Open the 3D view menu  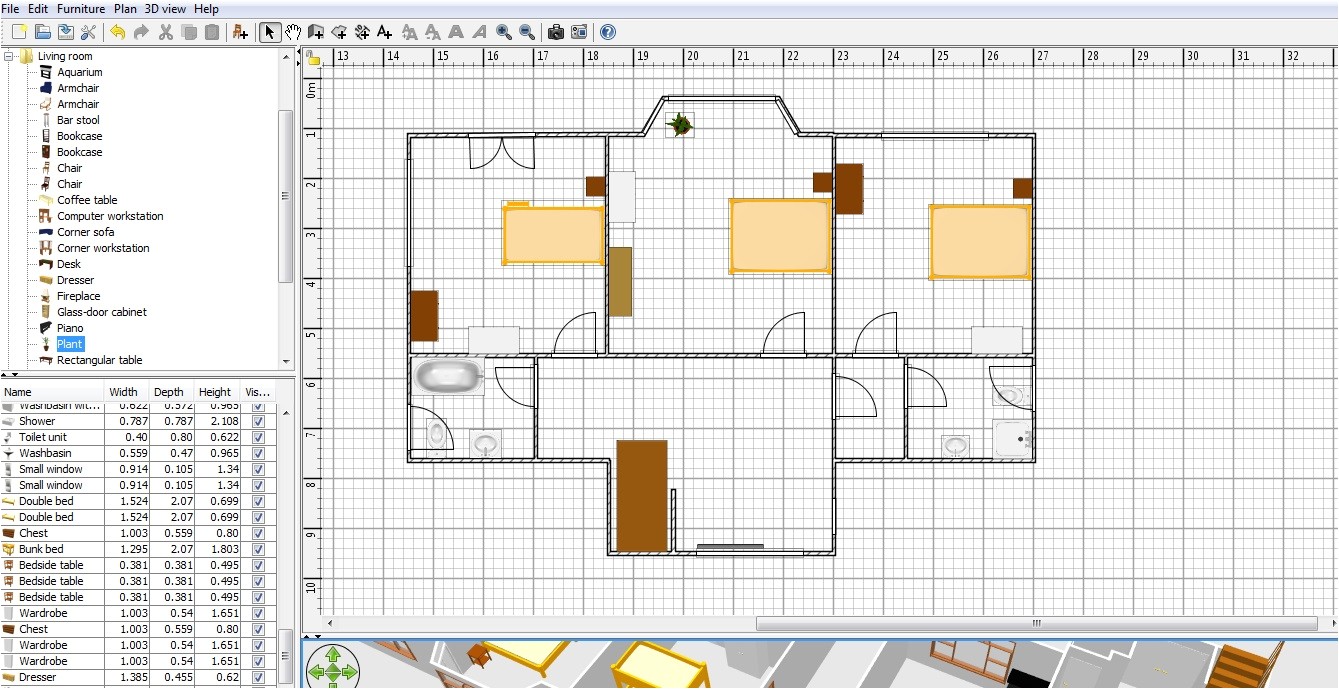click(x=165, y=9)
